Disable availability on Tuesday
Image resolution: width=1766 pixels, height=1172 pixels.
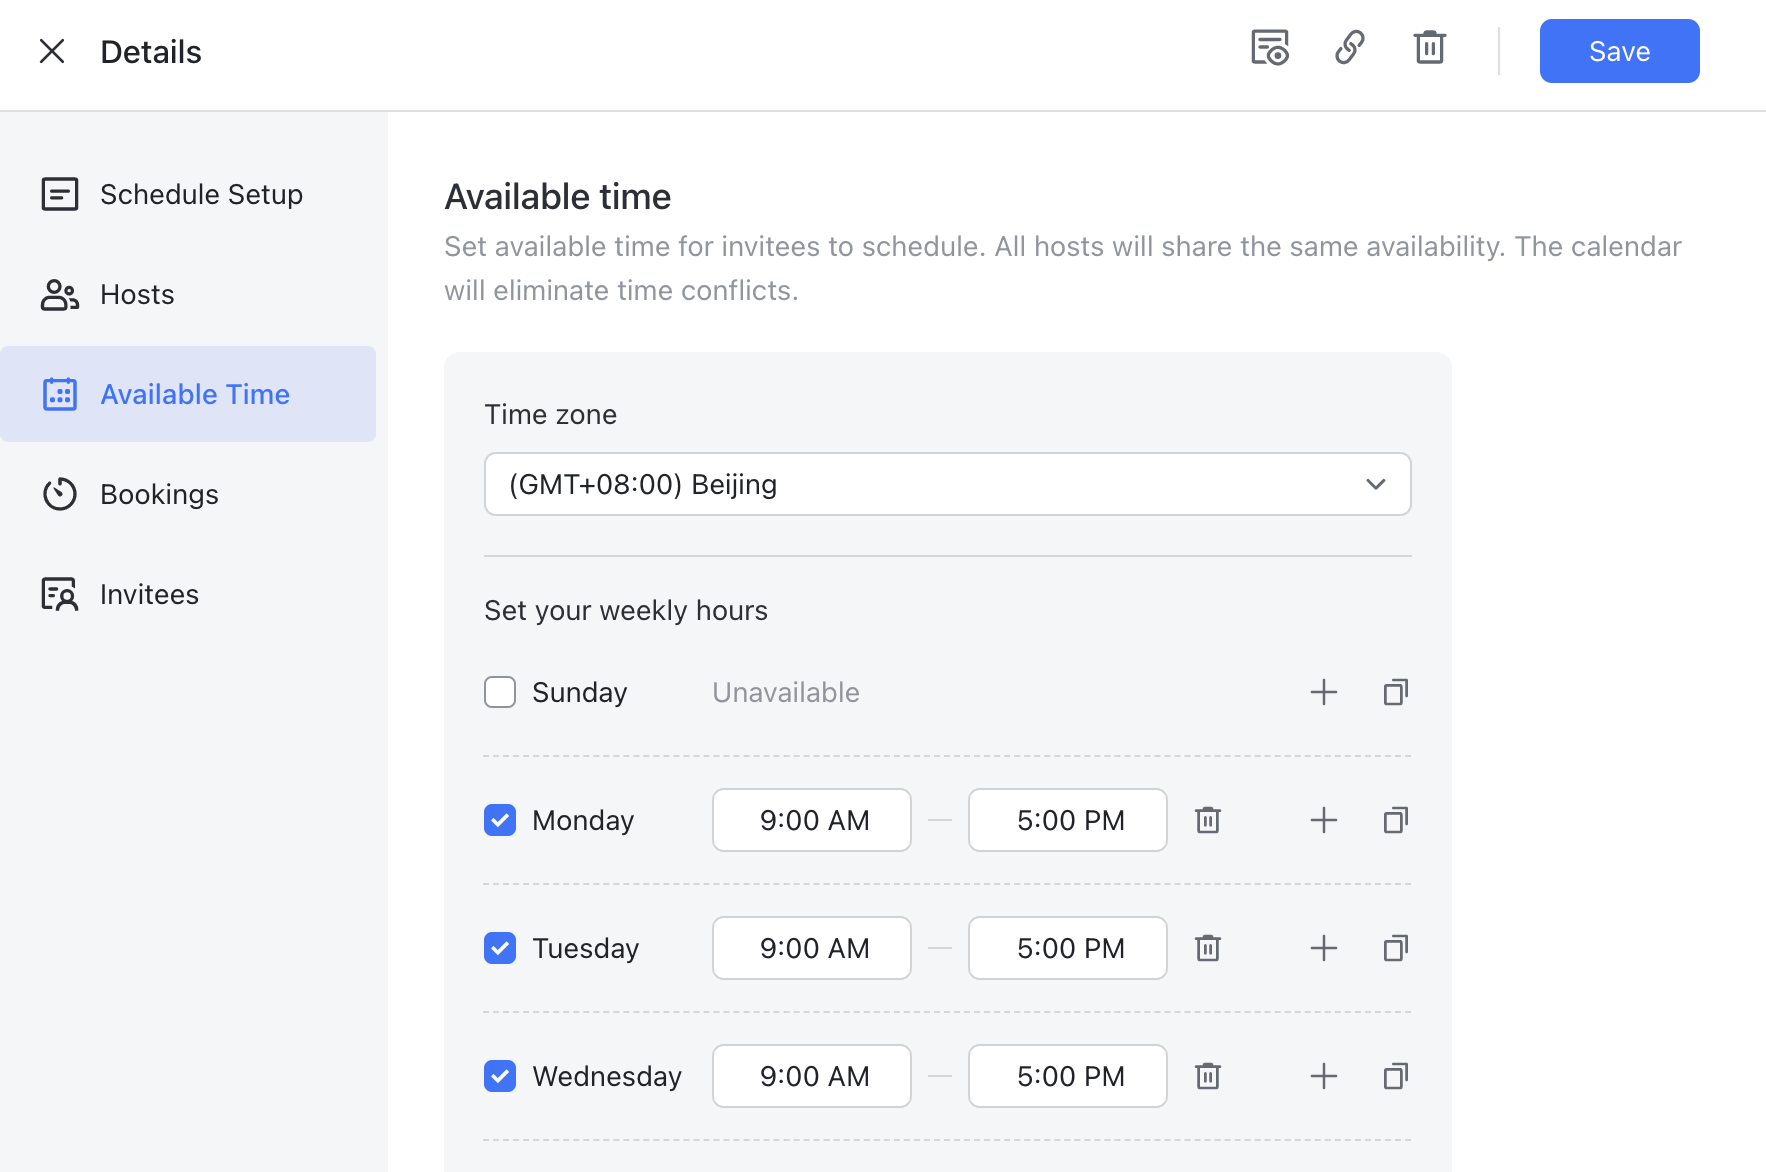point(499,948)
